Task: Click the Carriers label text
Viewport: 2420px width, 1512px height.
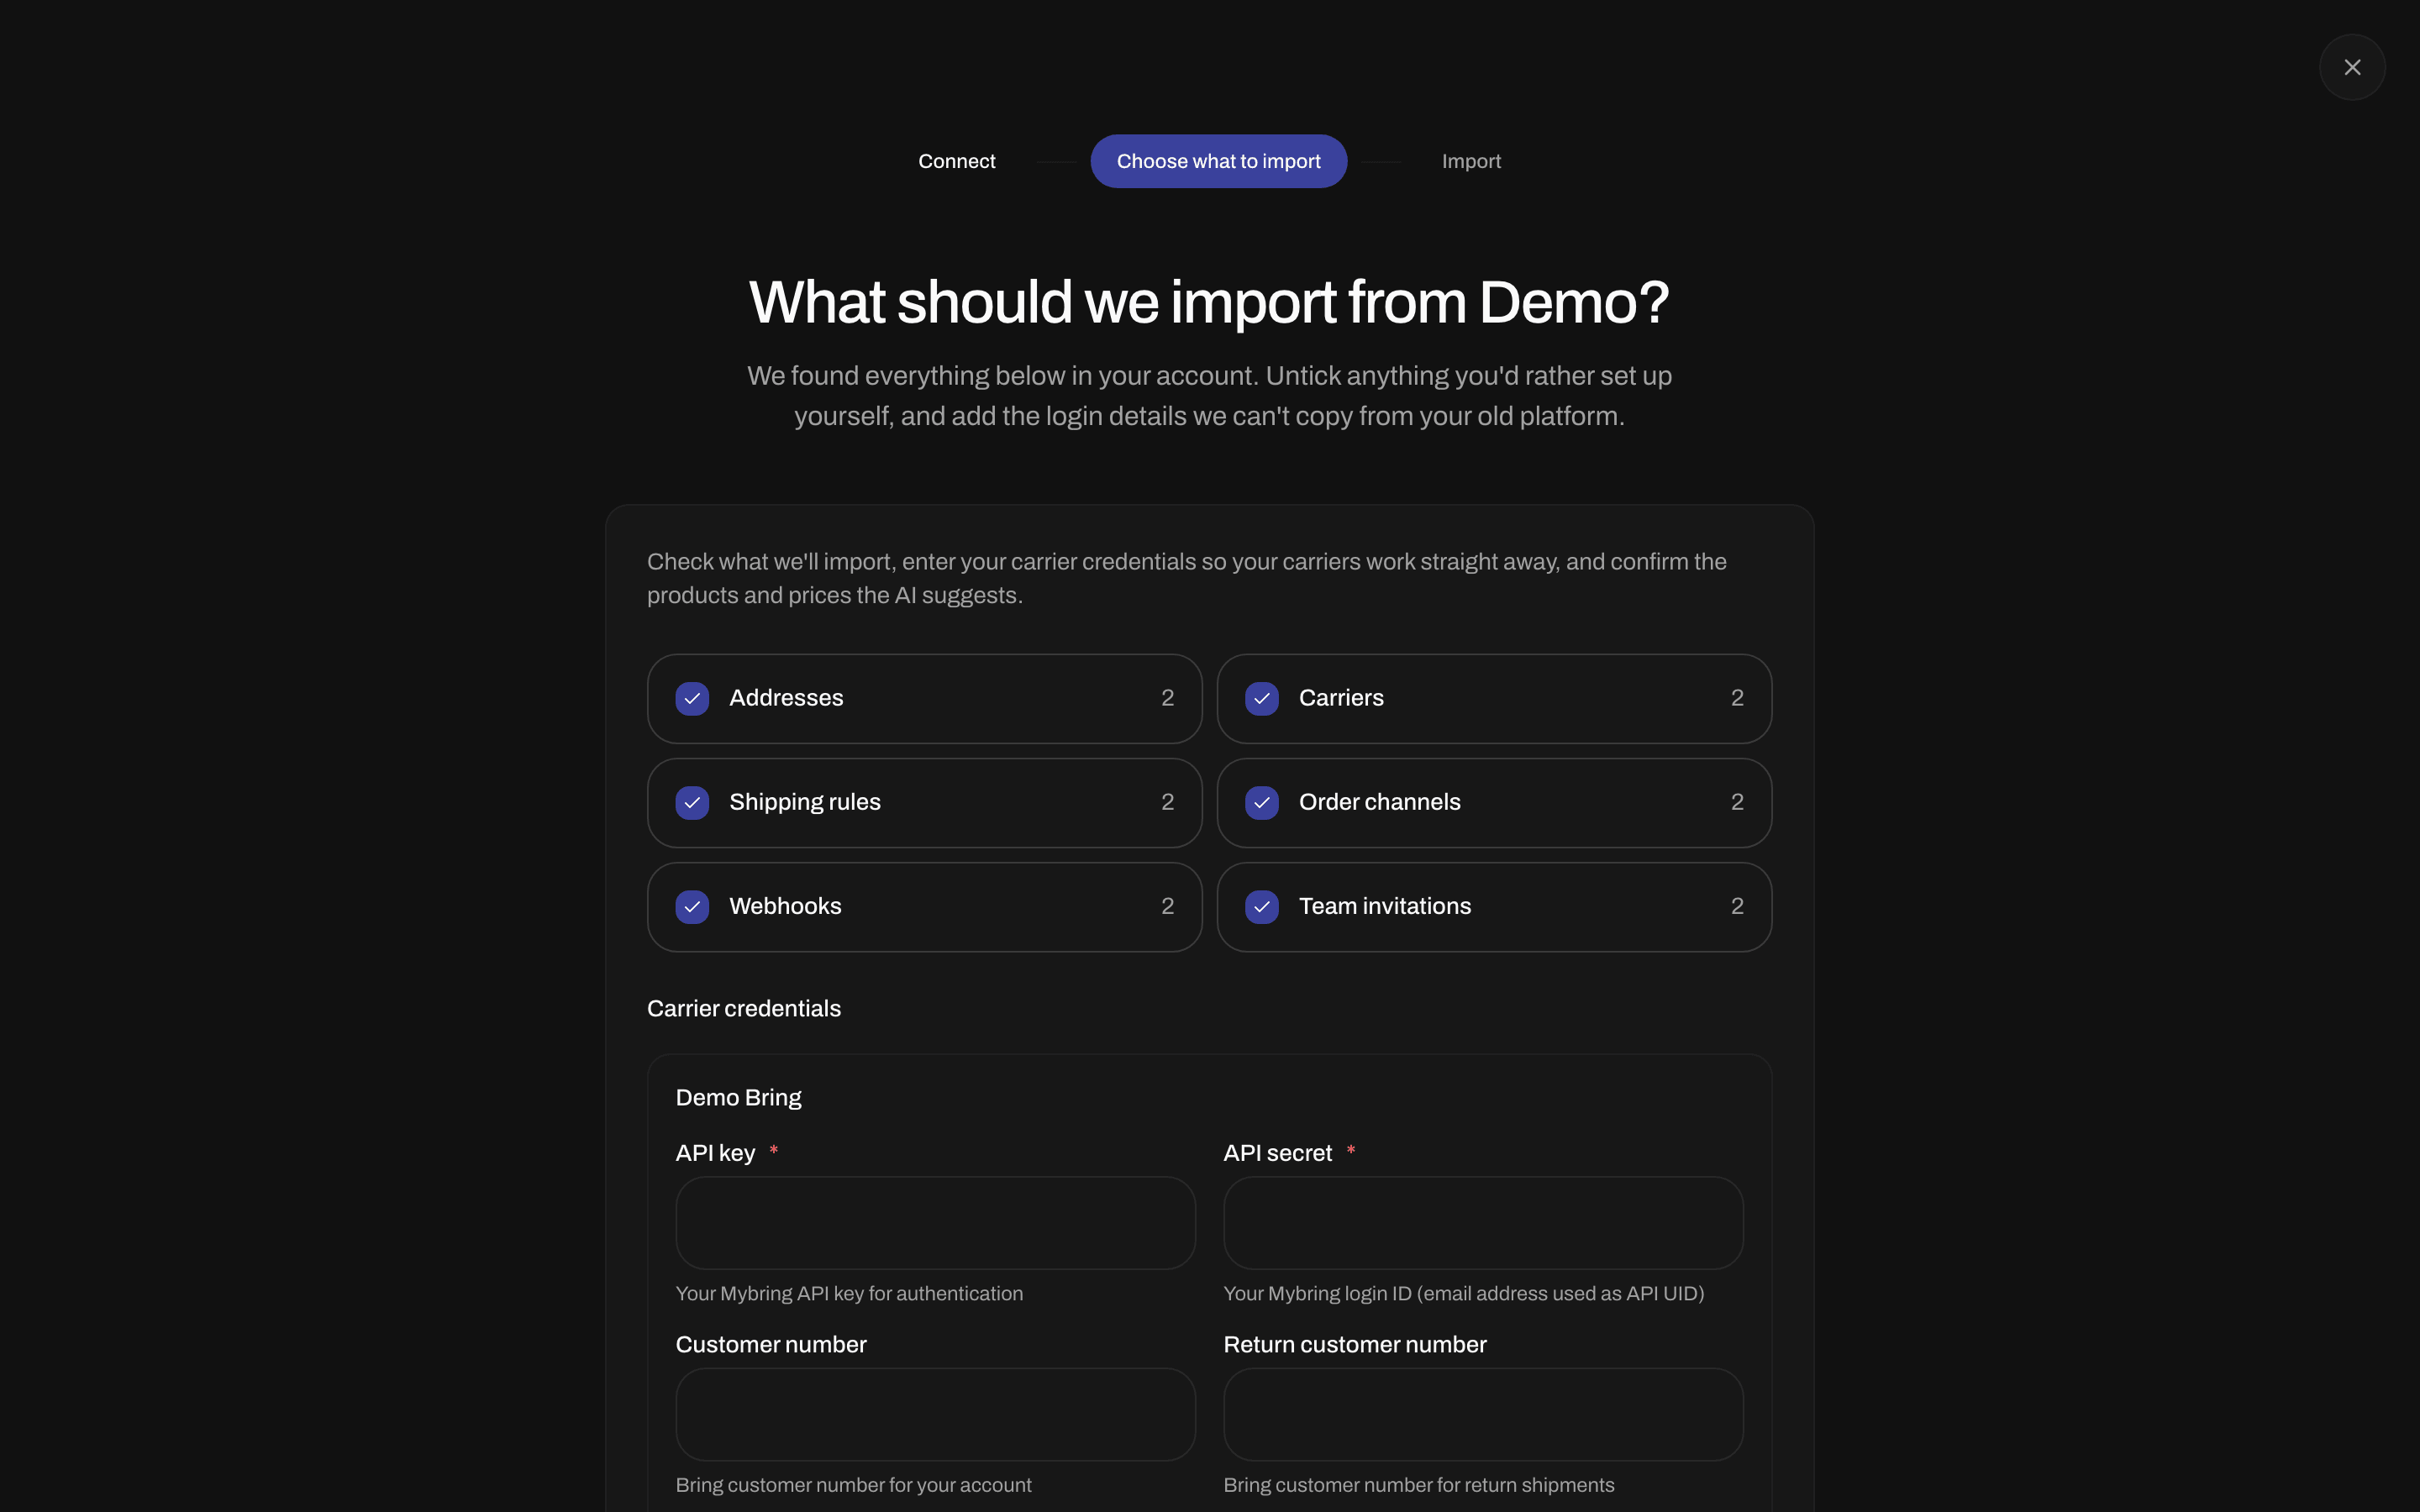Action: tap(1341, 698)
